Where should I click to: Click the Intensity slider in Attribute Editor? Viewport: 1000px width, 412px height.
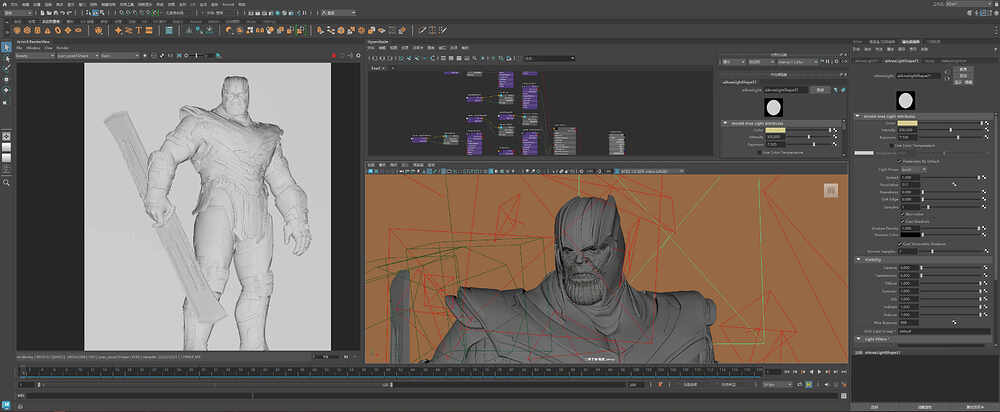pos(951,130)
